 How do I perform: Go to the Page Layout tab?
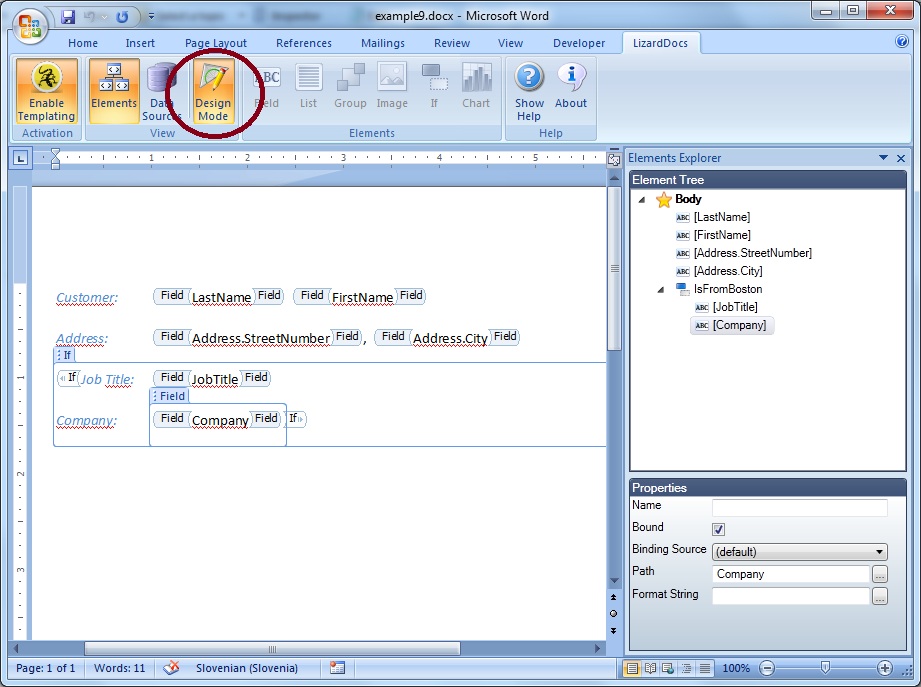point(216,43)
